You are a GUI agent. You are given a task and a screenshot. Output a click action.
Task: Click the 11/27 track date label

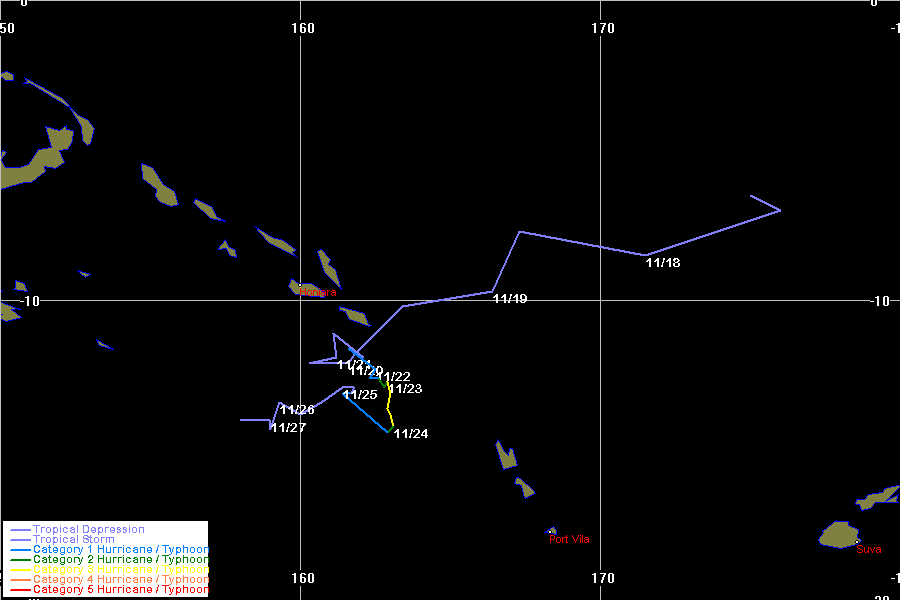(288, 428)
